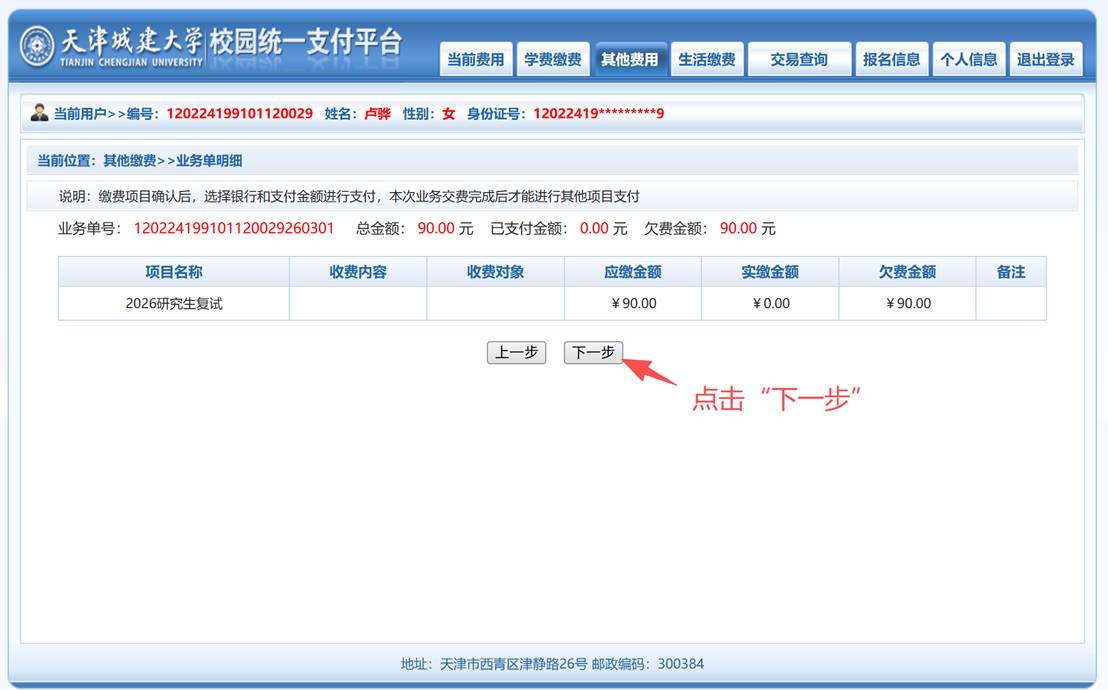
Task: Click the red business order number
Action: coord(234,228)
